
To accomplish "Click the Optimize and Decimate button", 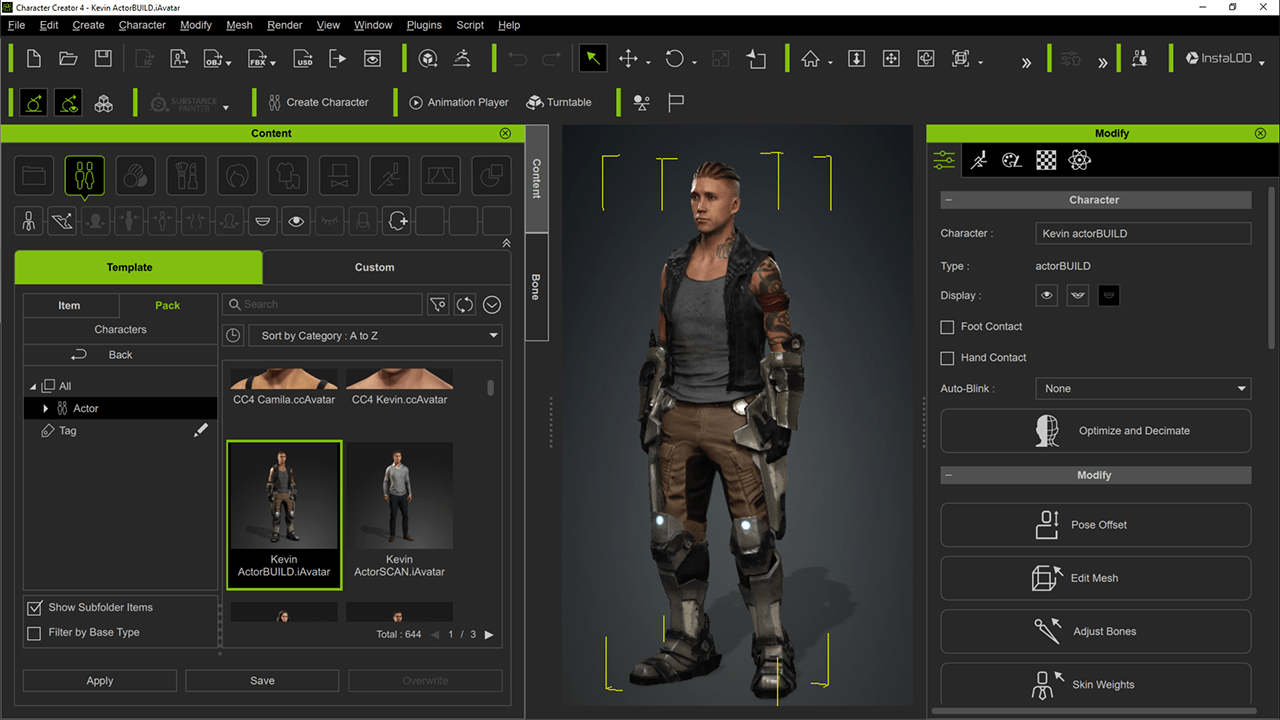I will [x=1095, y=431].
